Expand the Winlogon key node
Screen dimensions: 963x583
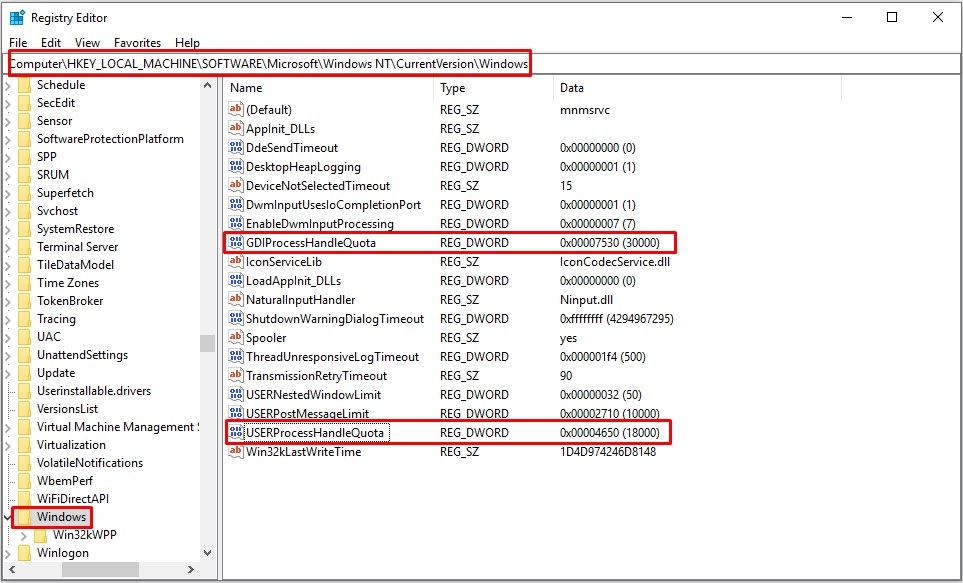click(x=9, y=552)
